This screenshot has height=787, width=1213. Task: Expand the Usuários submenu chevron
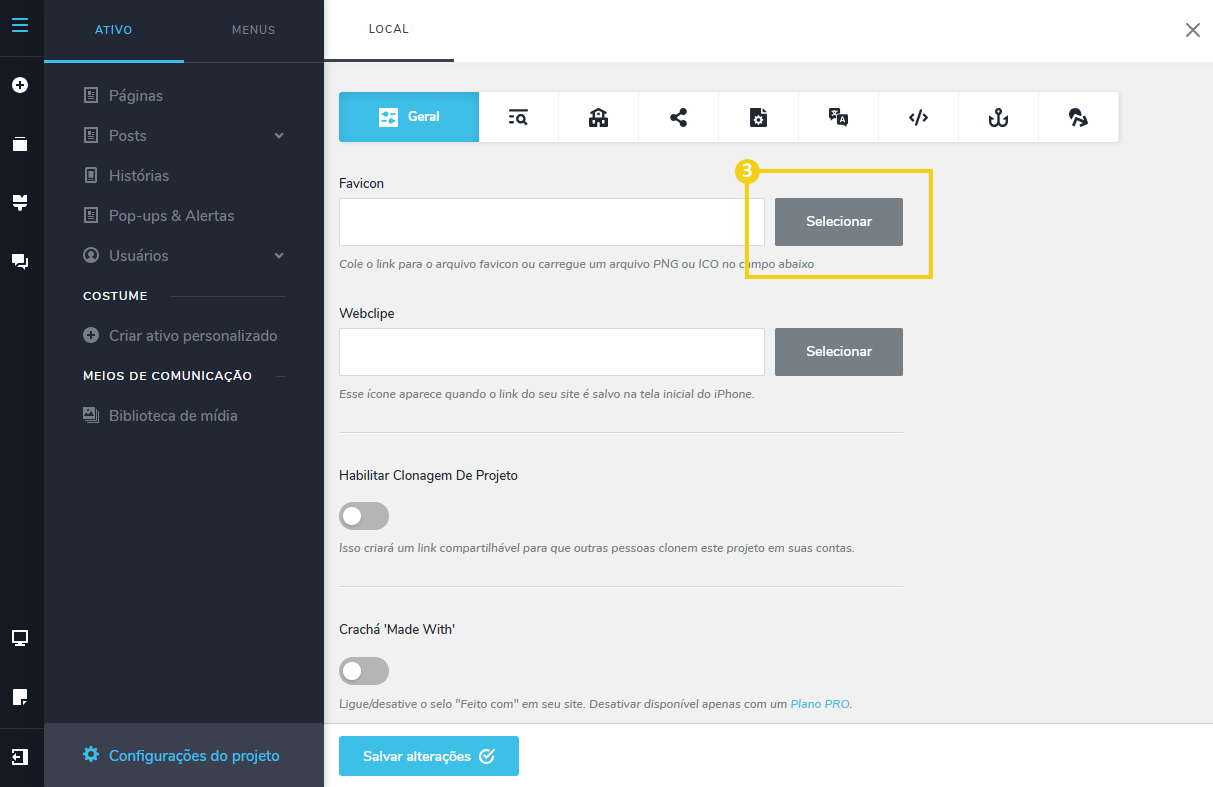coord(279,256)
